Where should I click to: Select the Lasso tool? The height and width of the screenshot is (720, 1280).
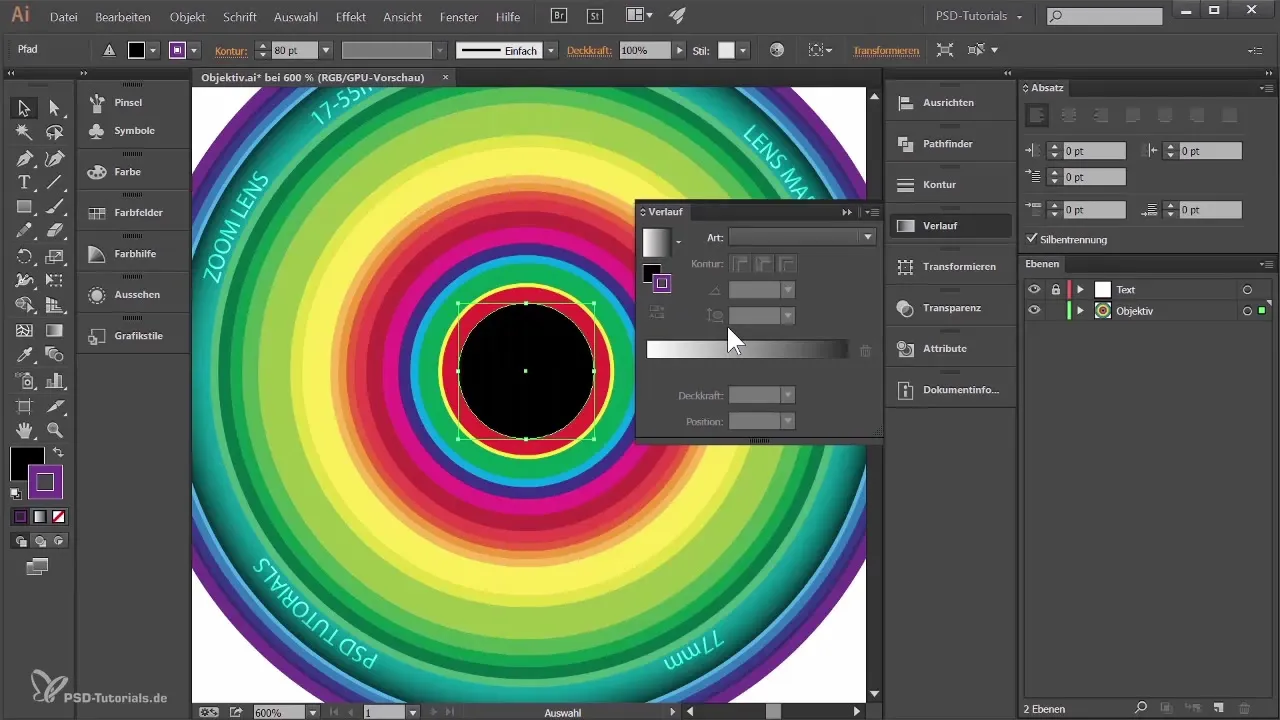point(54,132)
